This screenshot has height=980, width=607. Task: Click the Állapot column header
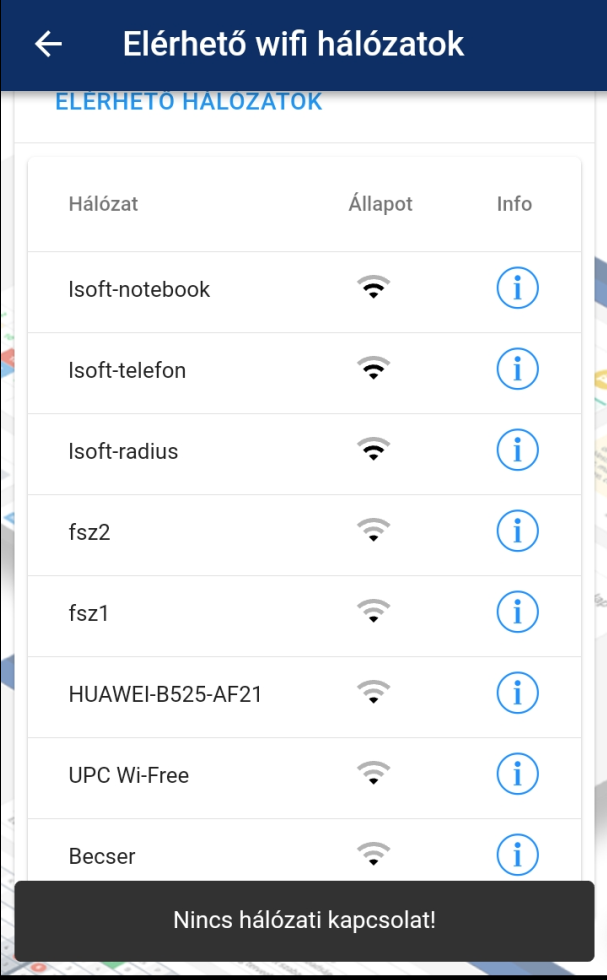[x=380, y=204]
